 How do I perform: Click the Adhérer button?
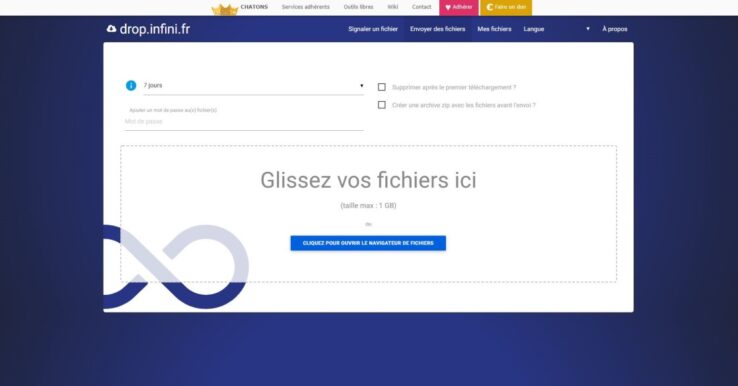tap(459, 8)
